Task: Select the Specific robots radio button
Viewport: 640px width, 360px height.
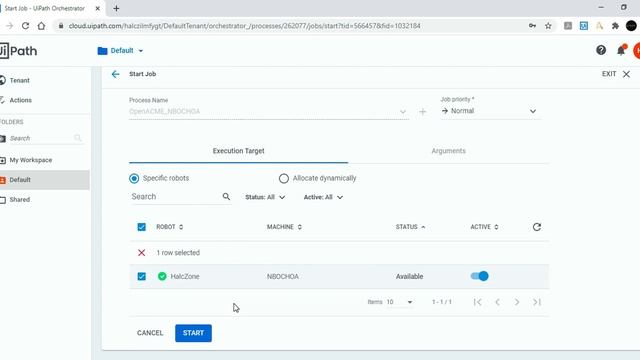Action: click(134, 178)
